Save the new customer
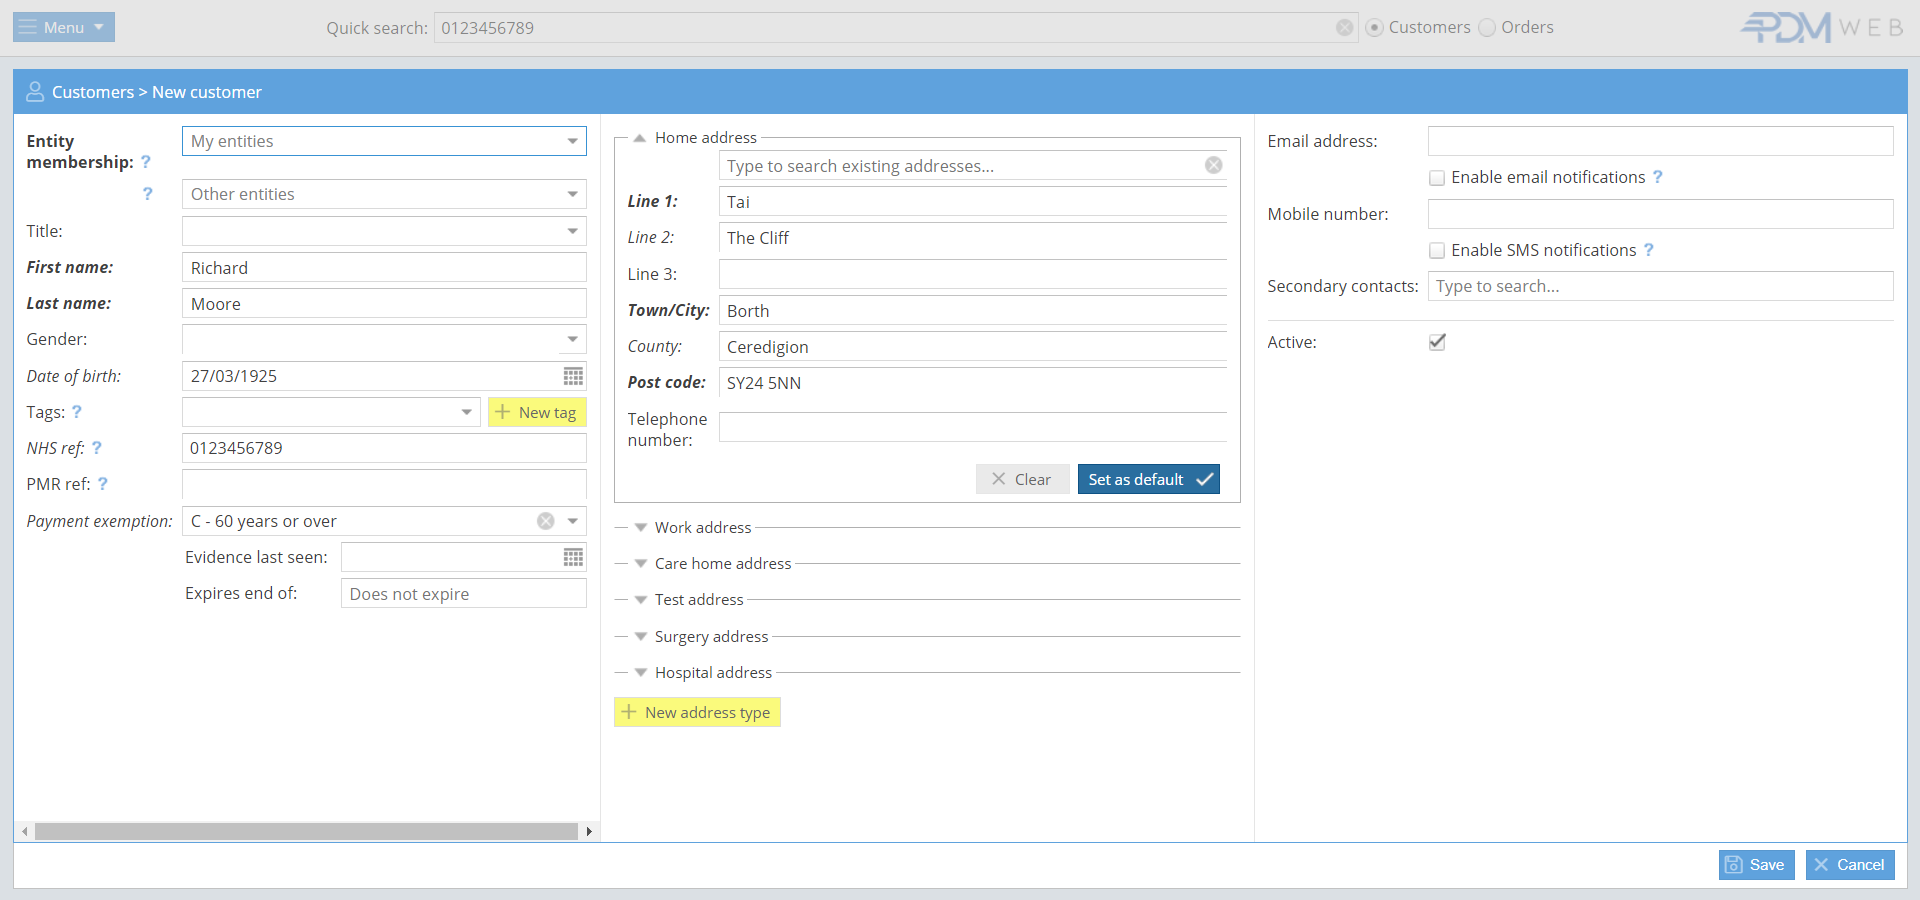The width and height of the screenshot is (1920, 900). (x=1756, y=865)
